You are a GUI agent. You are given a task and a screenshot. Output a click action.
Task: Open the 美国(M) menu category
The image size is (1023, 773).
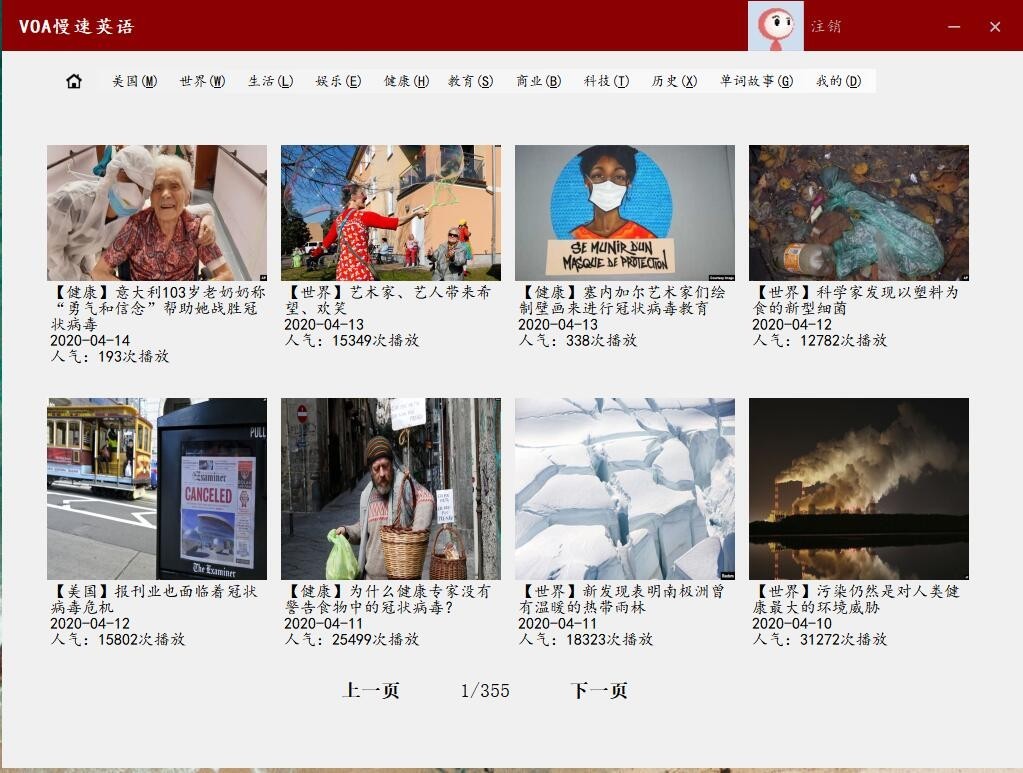tap(134, 81)
